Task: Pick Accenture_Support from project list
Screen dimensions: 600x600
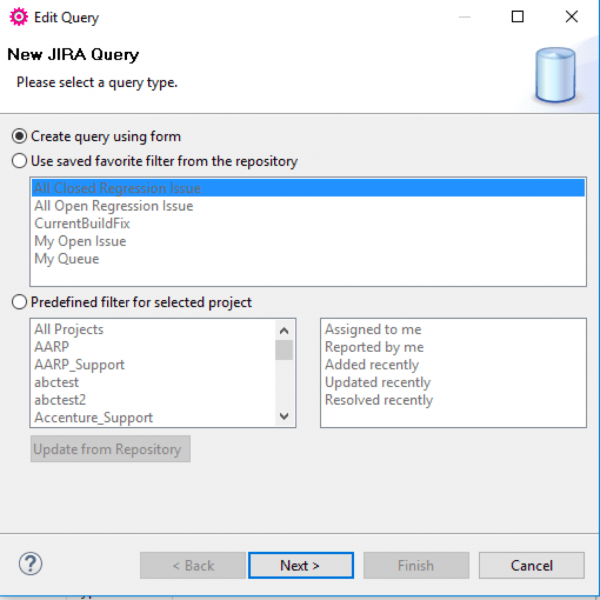Action: [x=93, y=418]
